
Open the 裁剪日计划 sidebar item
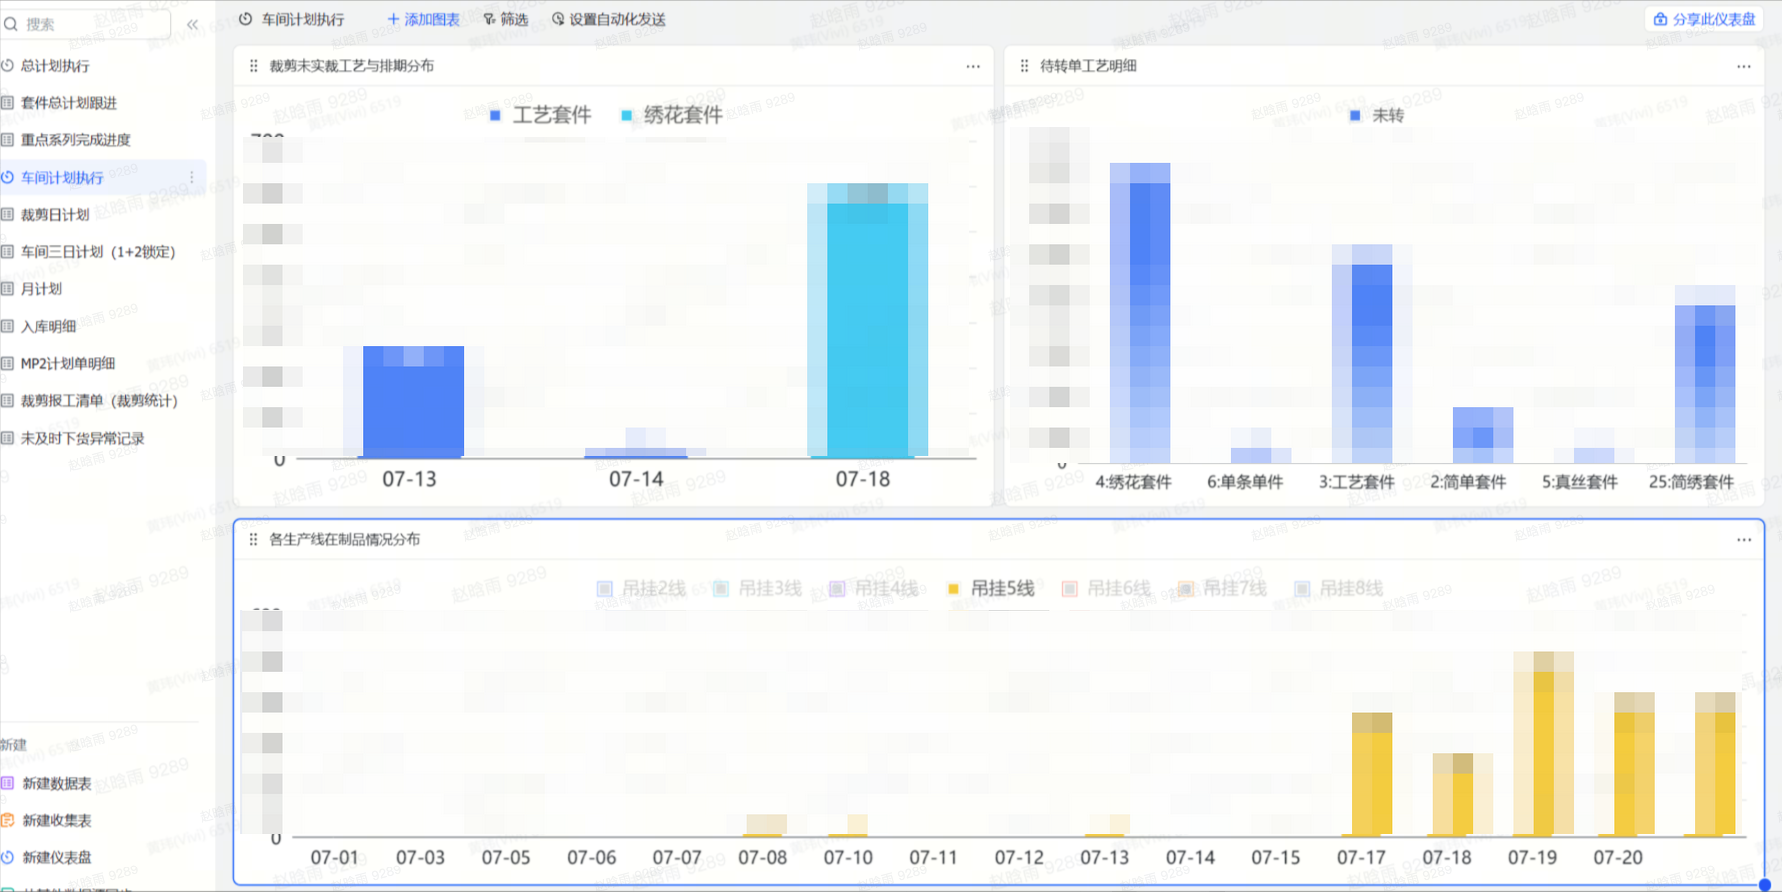[x=55, y=215]
